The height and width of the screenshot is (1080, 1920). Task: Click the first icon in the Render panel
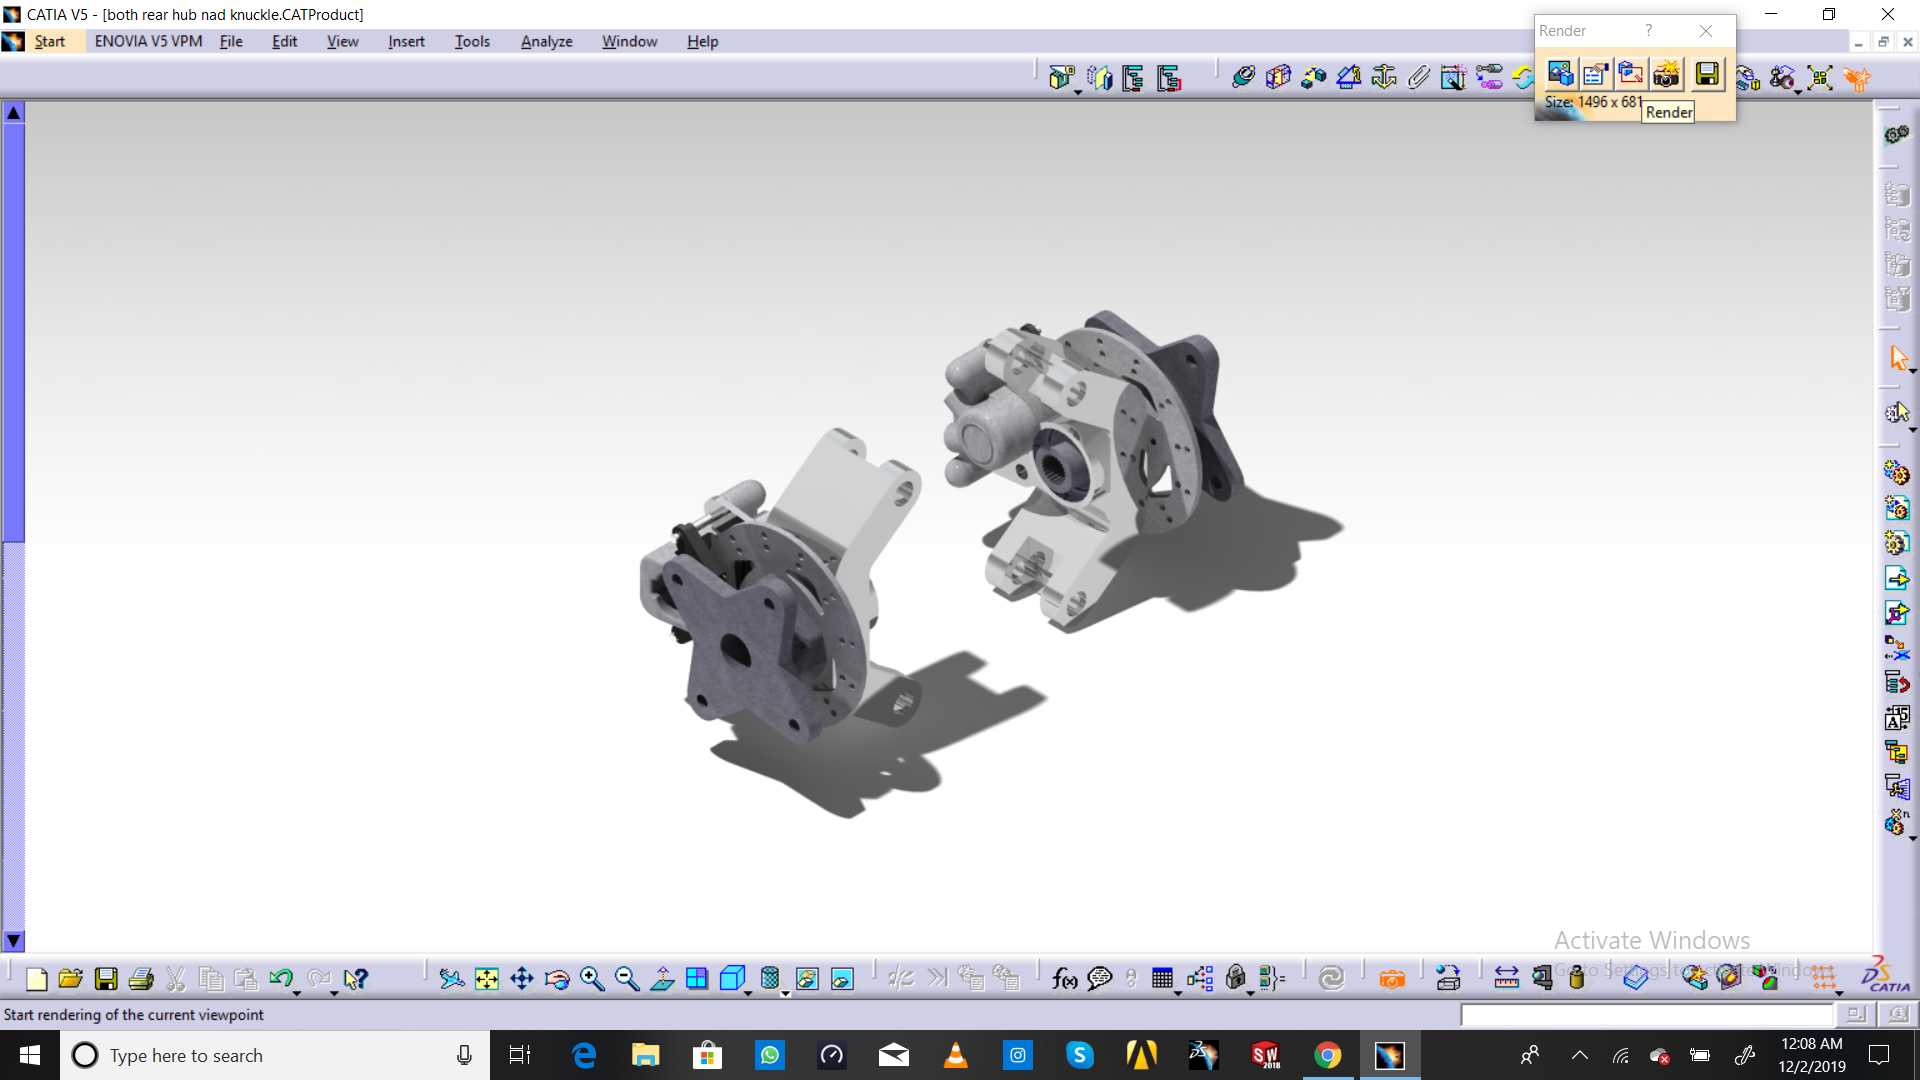tap(1560, 74)
